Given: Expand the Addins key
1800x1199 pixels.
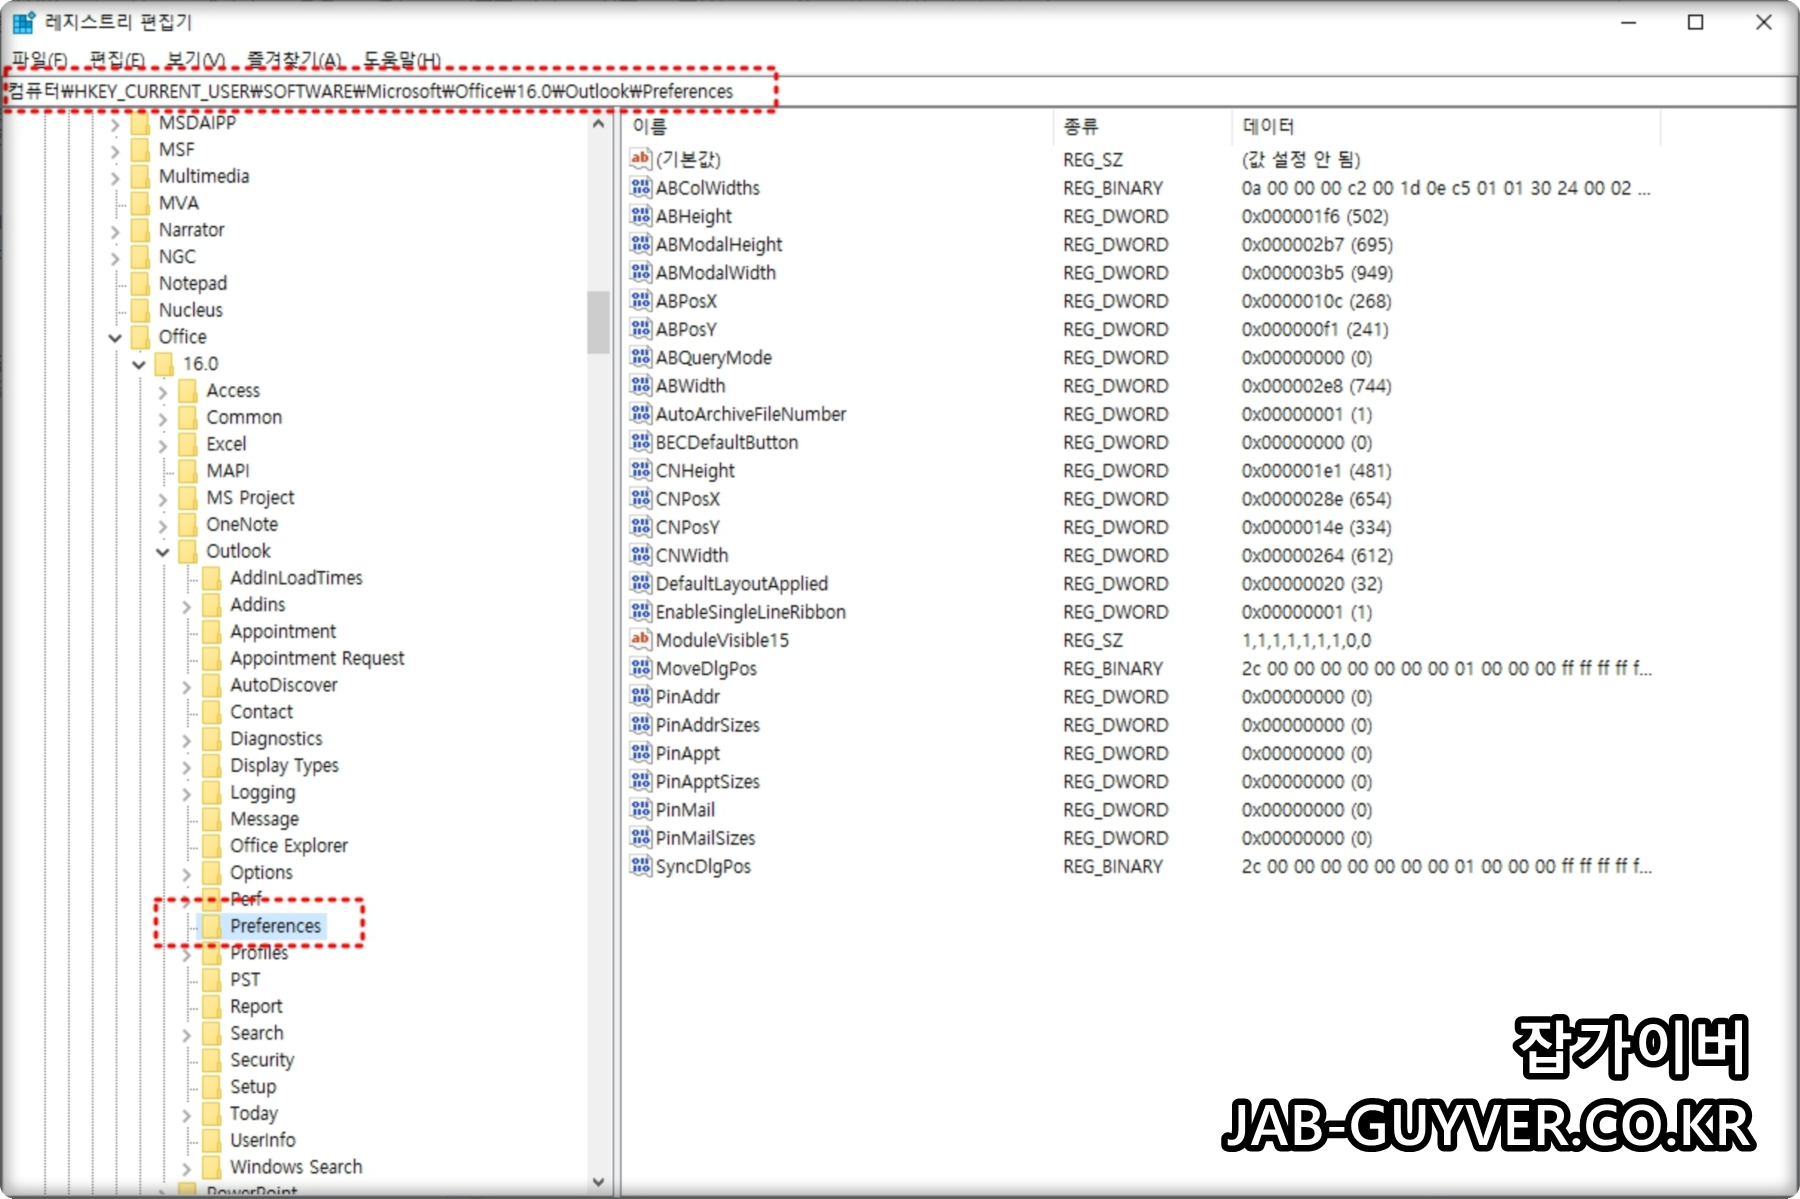Looking at the screenshot, I should (x=187, y=605).
